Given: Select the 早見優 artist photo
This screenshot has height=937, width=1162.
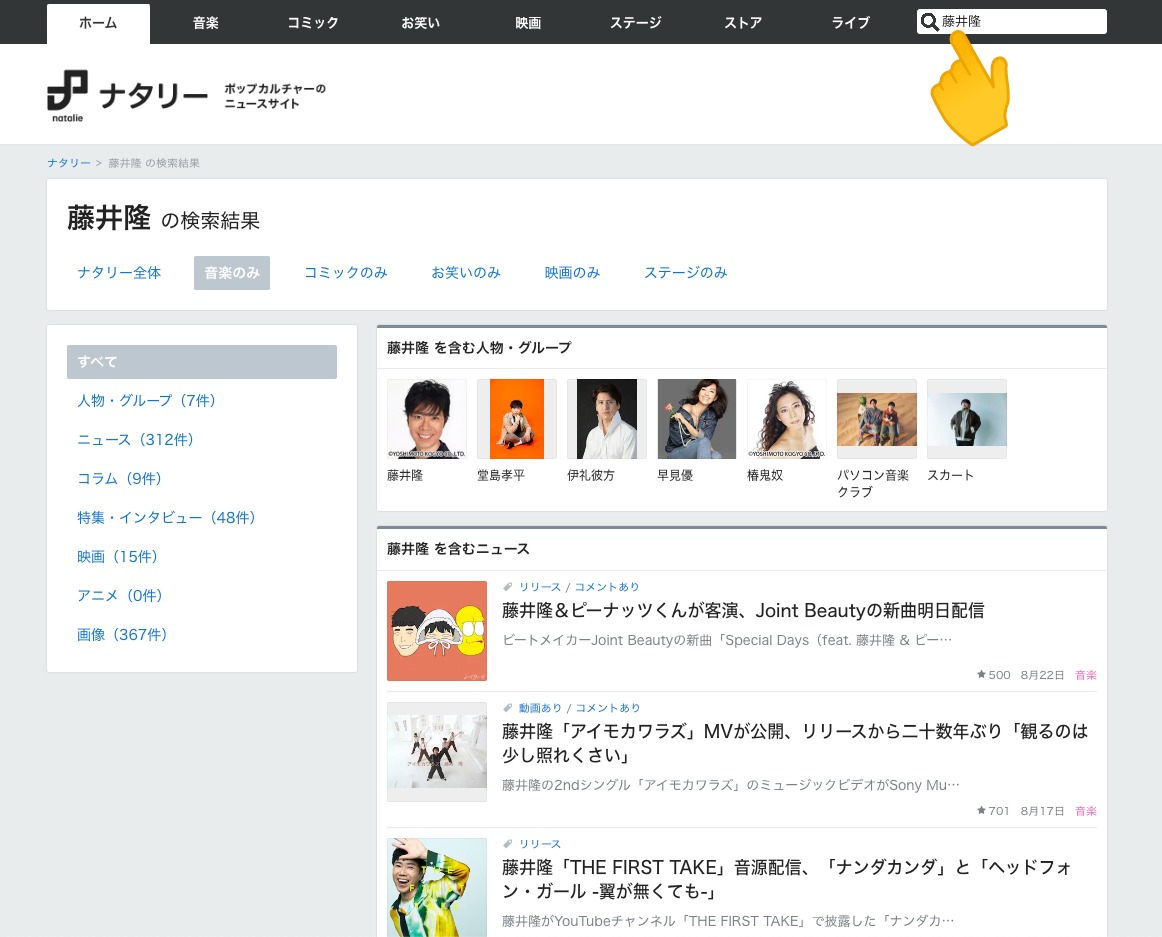Looking at the screenshot, I should pyautogui.click(x=696, y=419).
